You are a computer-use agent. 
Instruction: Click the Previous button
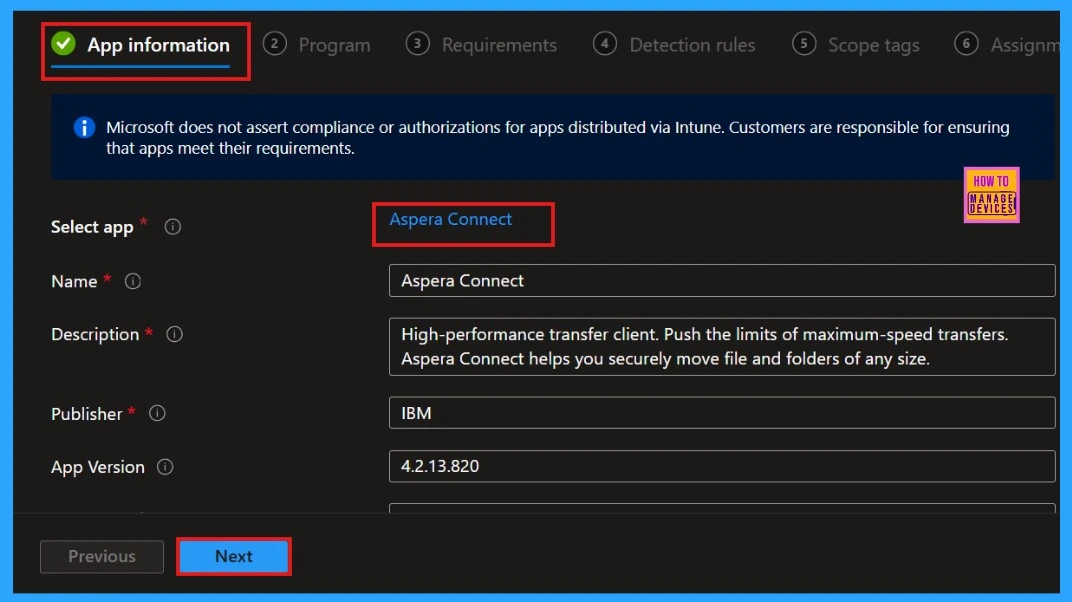(x=102, y=556)
